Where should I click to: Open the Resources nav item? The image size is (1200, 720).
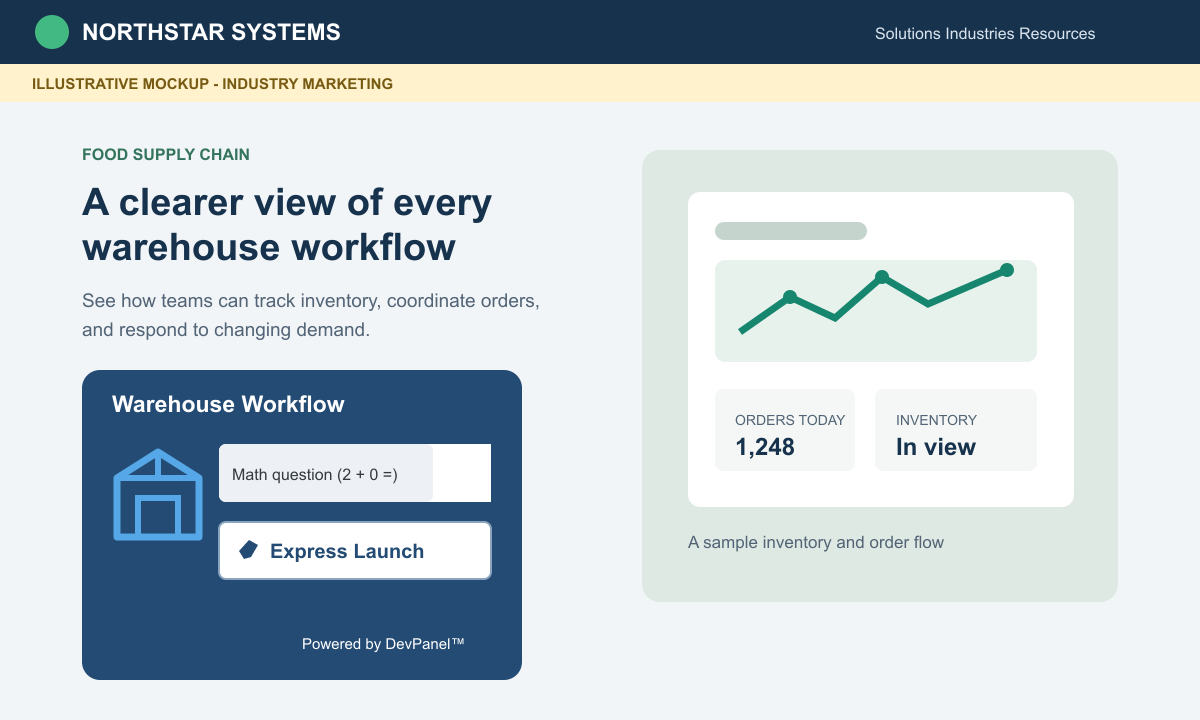tap(1057, 33)
